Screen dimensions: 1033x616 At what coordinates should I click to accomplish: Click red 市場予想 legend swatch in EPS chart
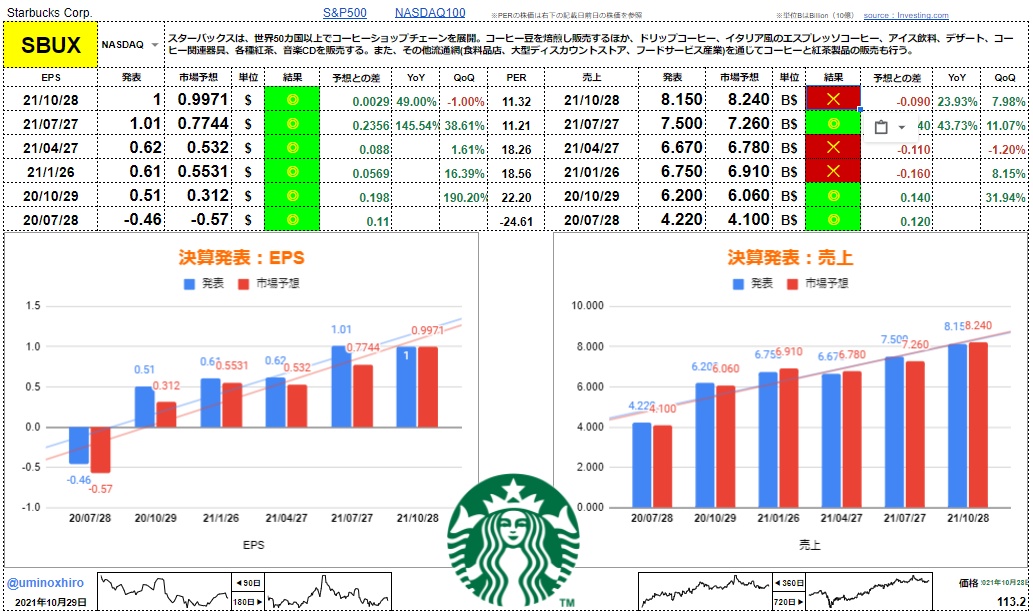pyautogui.click(x=244, y=284)
